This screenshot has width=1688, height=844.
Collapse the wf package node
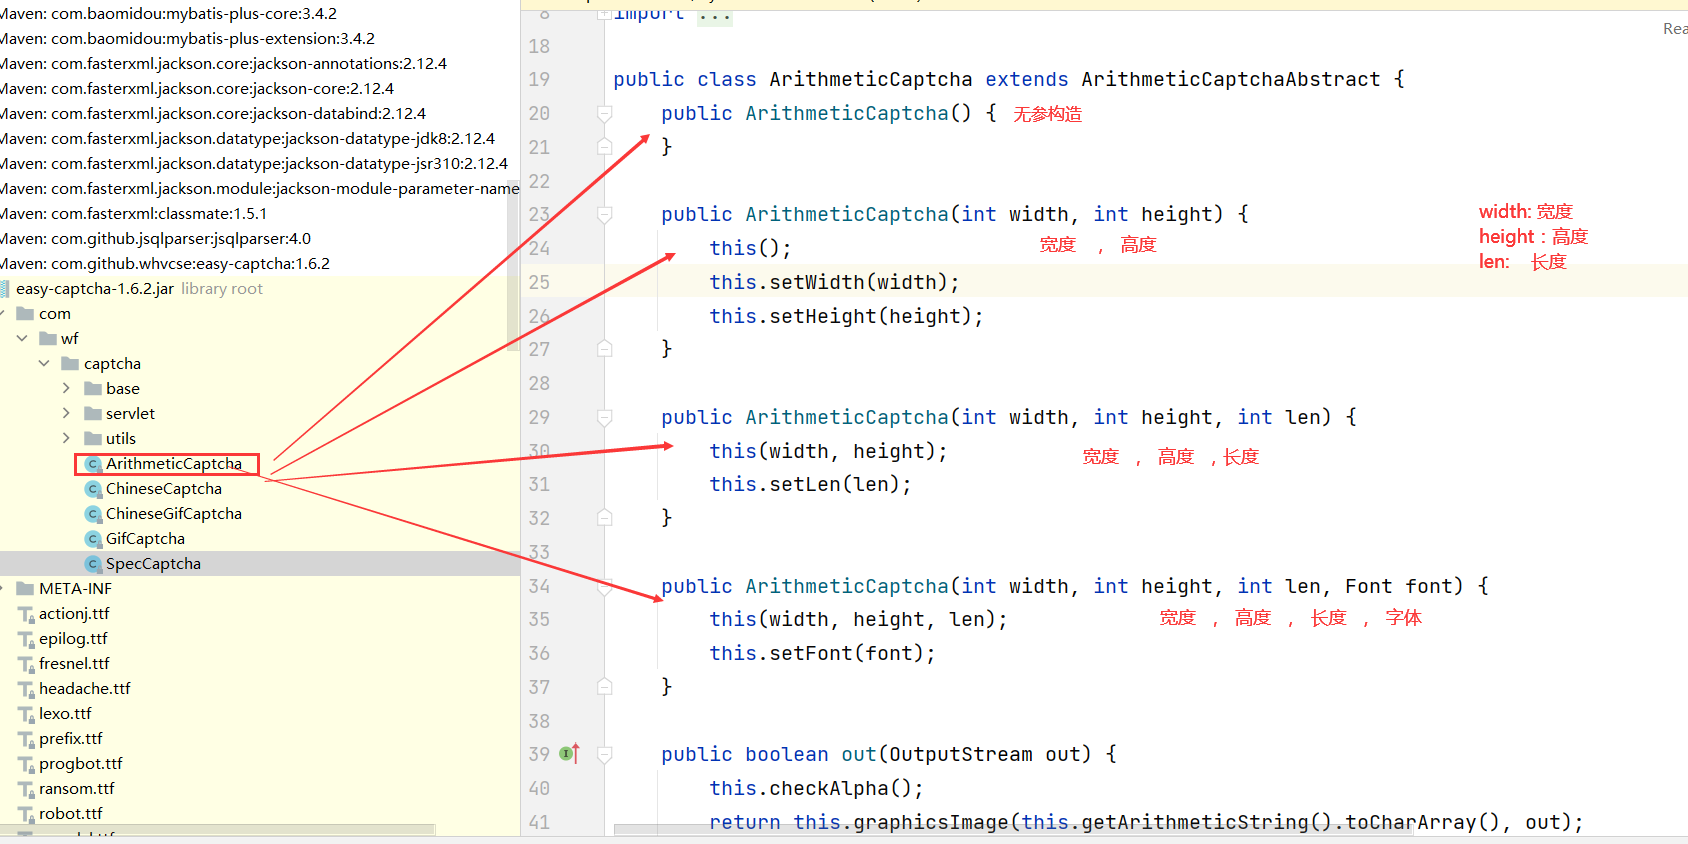pos(22,339)
